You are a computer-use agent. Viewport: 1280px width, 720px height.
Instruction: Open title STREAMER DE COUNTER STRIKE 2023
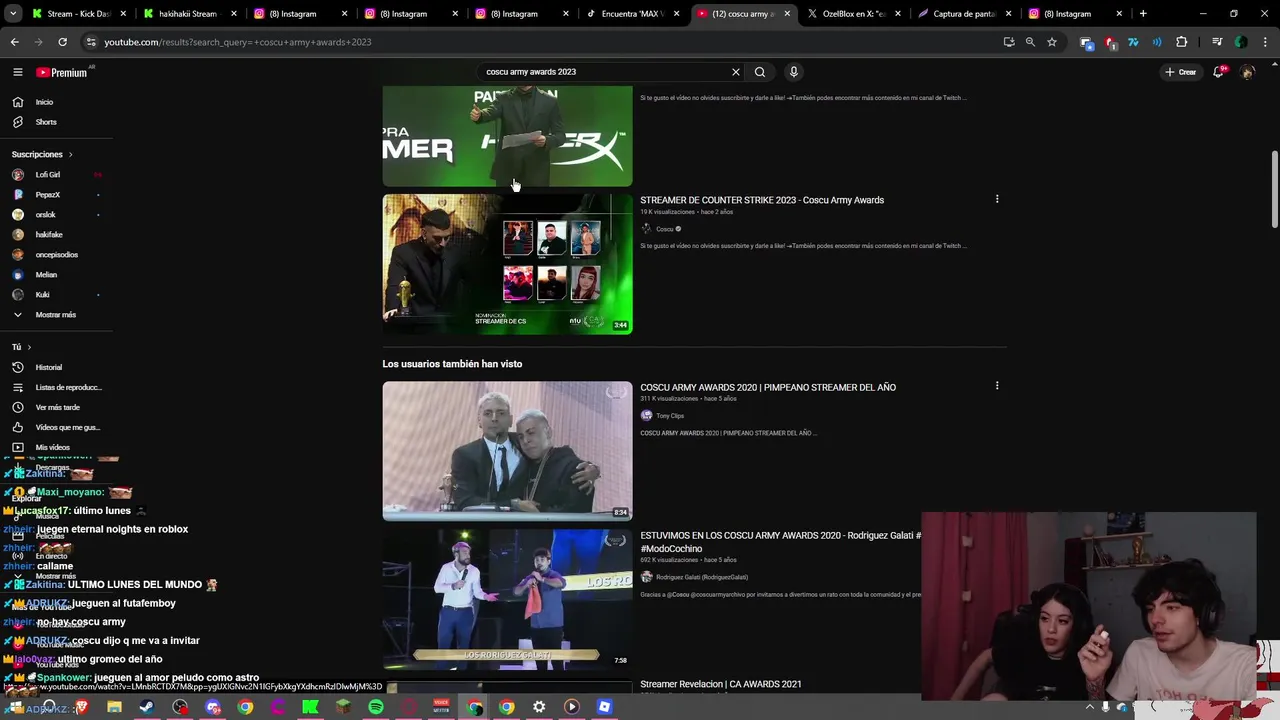tap(762, 200)
